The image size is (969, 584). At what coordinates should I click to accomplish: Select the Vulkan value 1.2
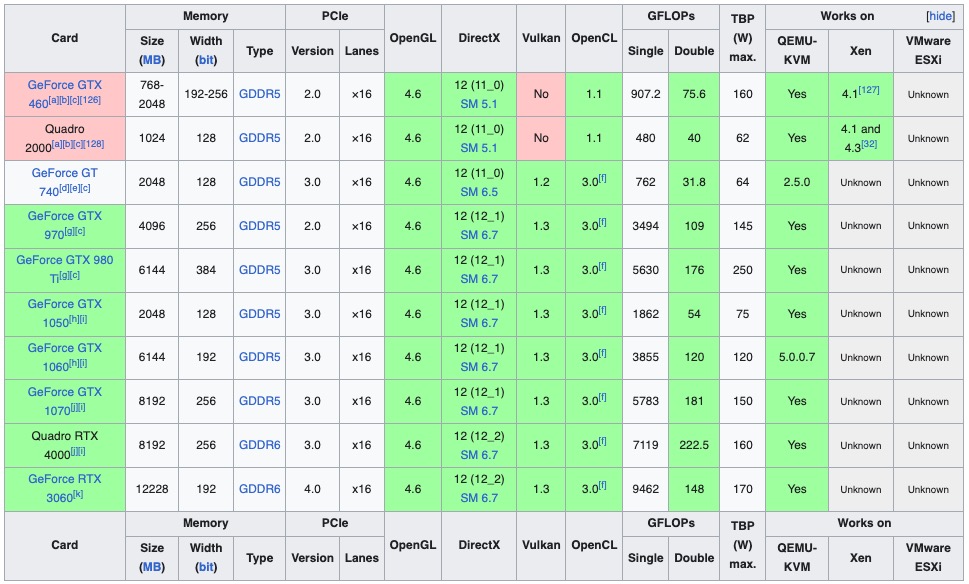(541, 182)
